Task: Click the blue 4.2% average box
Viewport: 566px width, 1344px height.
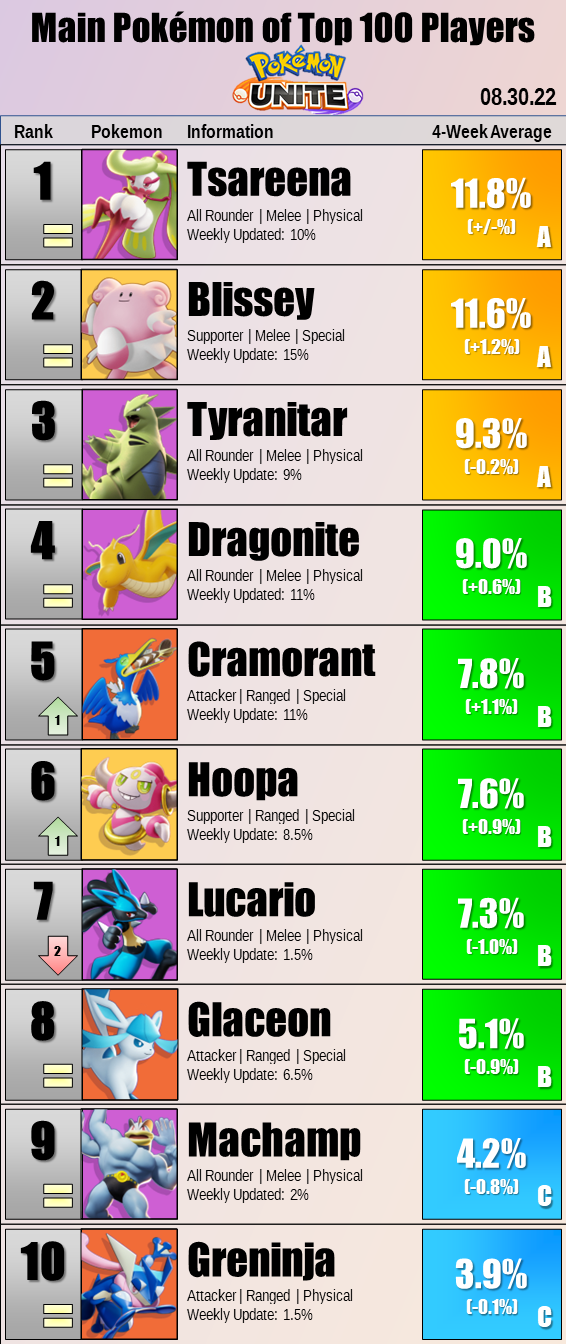Action: (492, 1164)
